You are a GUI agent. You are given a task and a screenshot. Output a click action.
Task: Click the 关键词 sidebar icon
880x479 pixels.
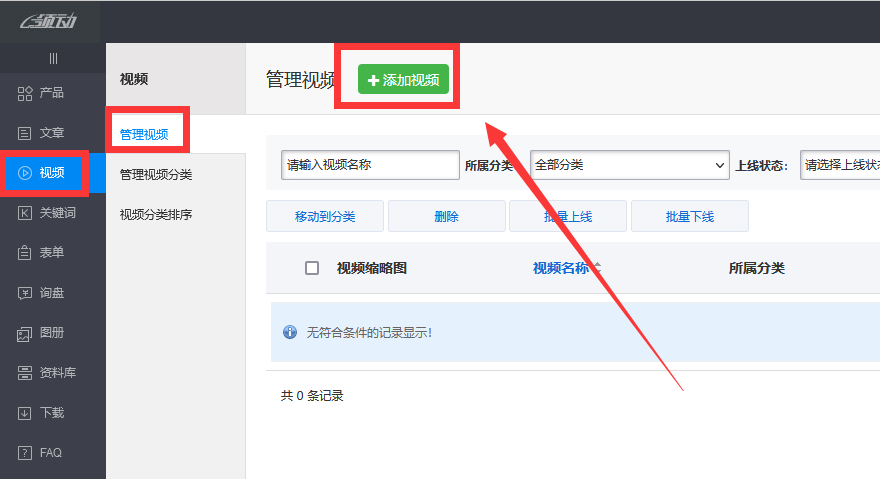pyautogui.click(x=25, y=213)
